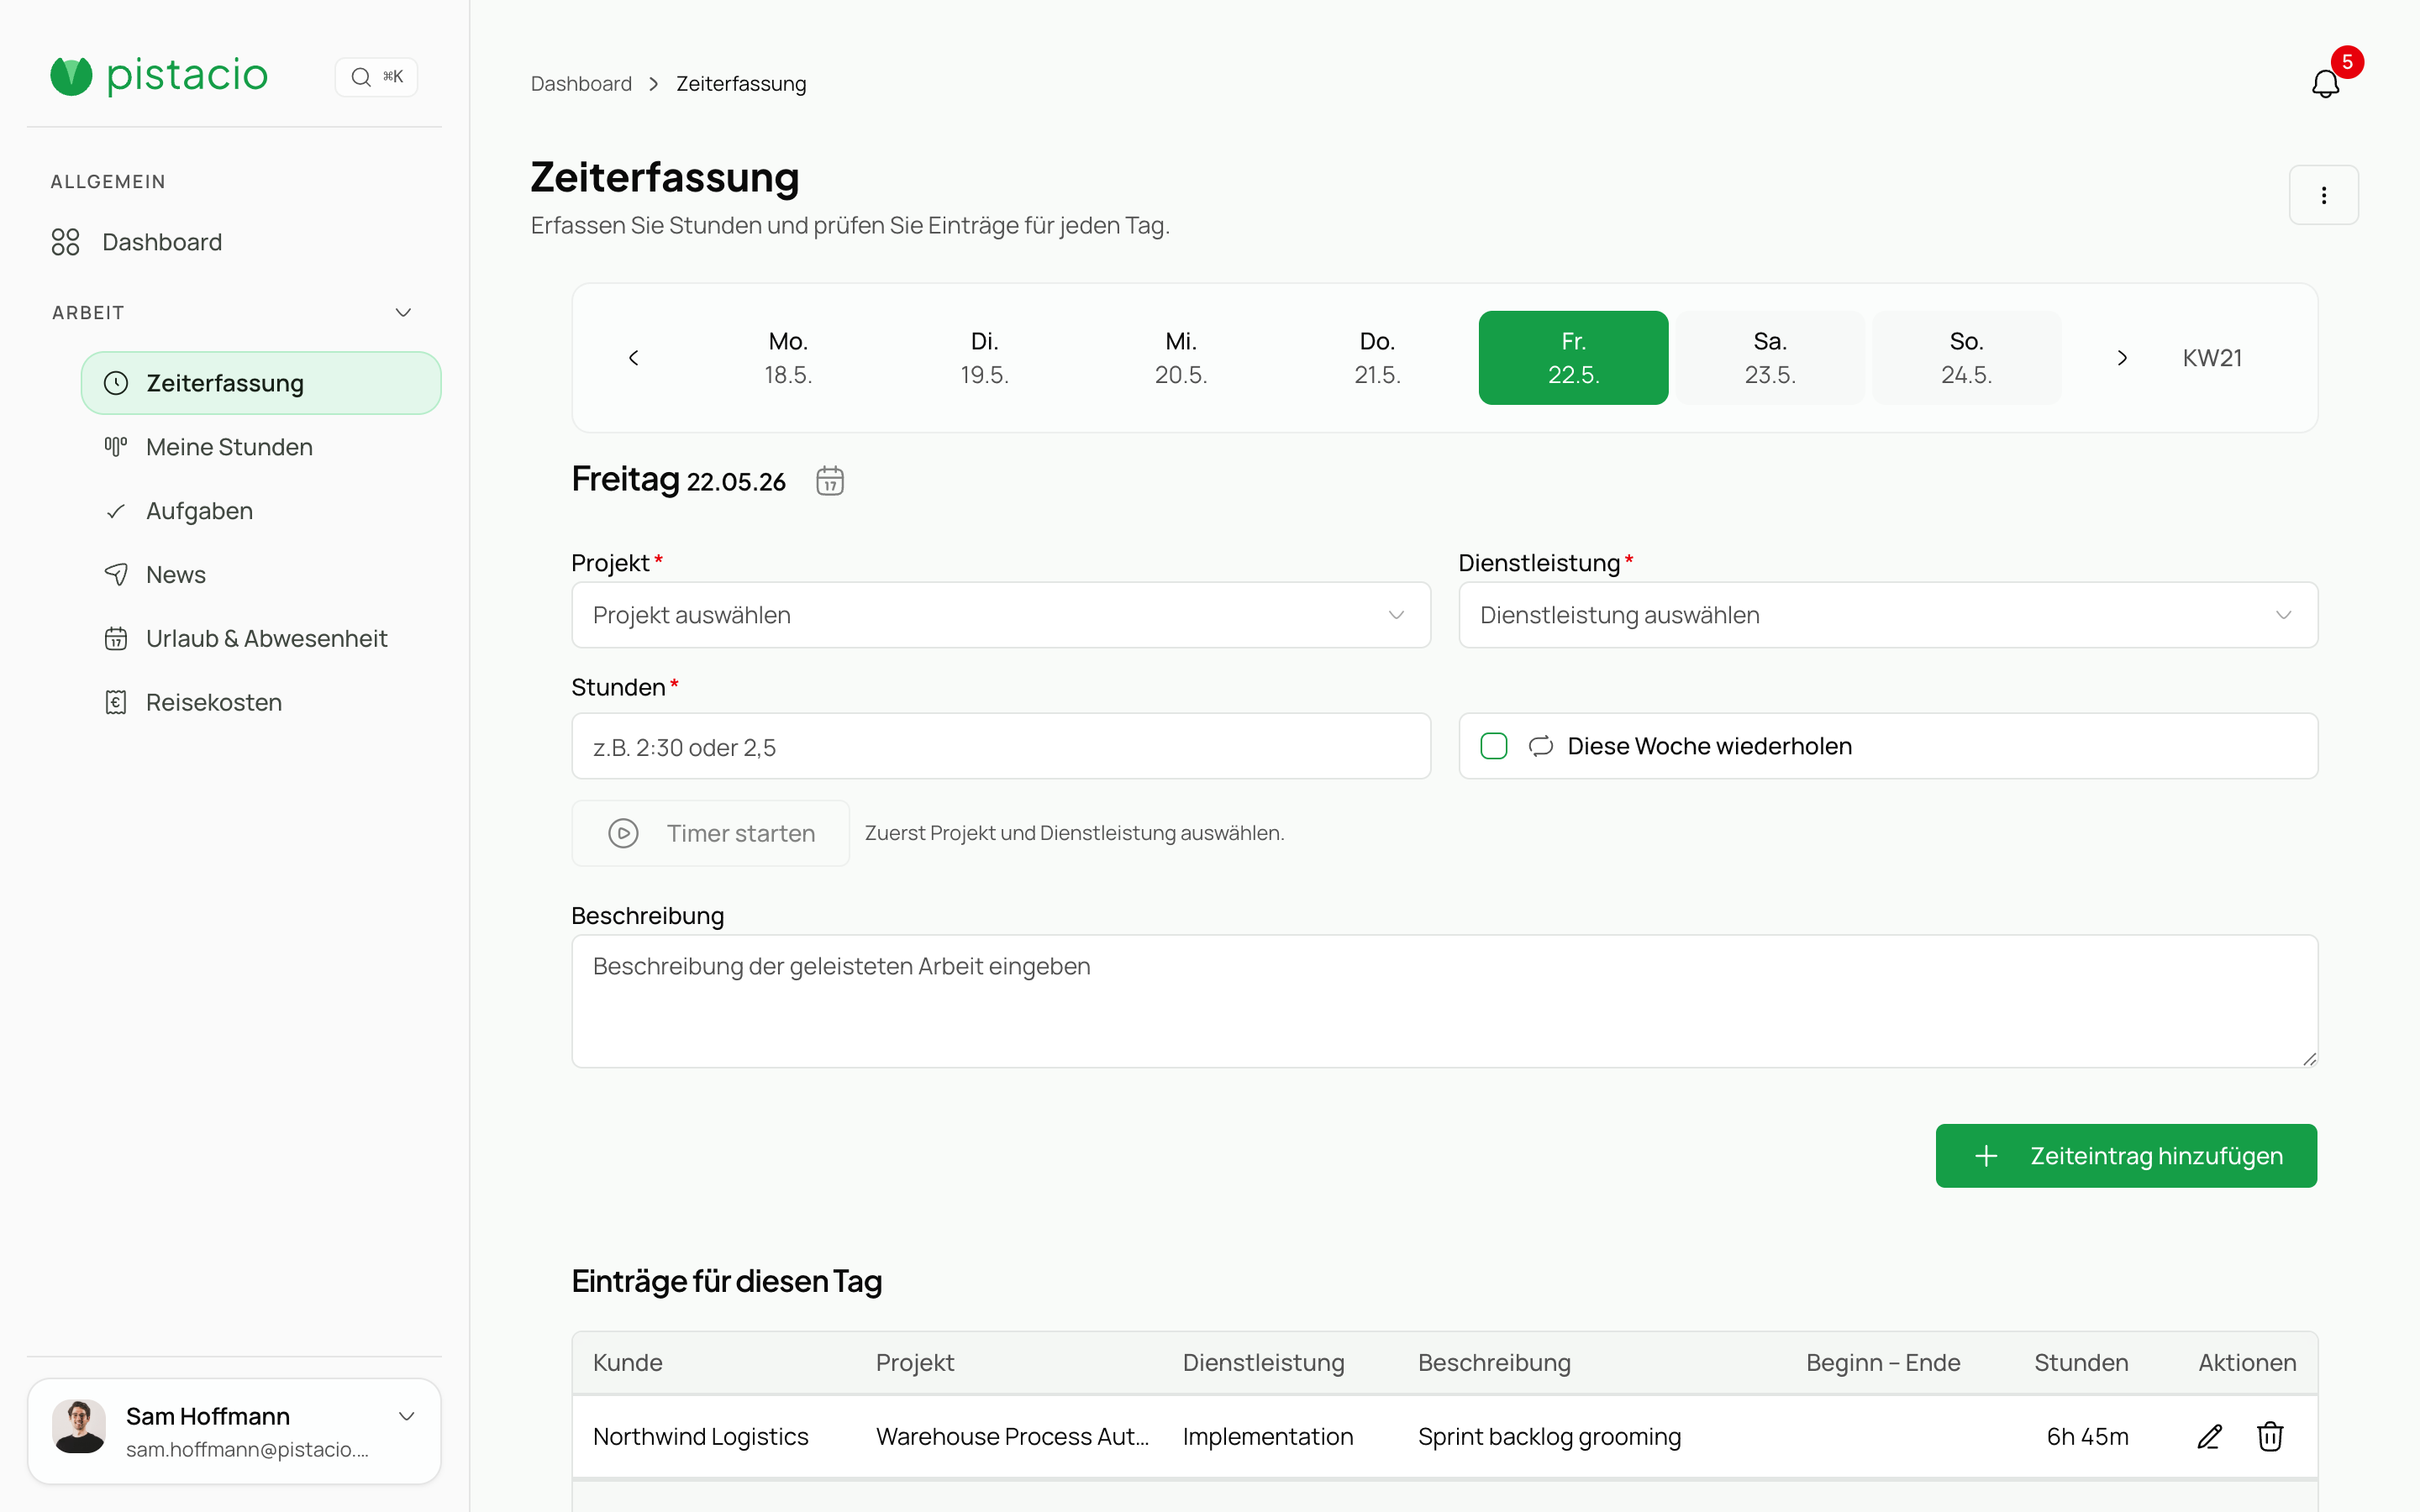Click the Beginn – Ende column header
Screen dimensions: 2420x1512
1883,1363
